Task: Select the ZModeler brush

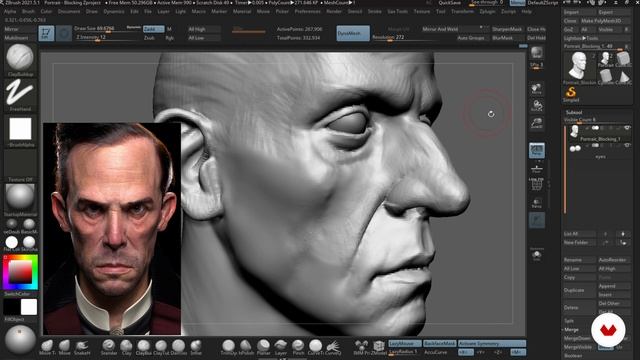Action: [378, 347]
